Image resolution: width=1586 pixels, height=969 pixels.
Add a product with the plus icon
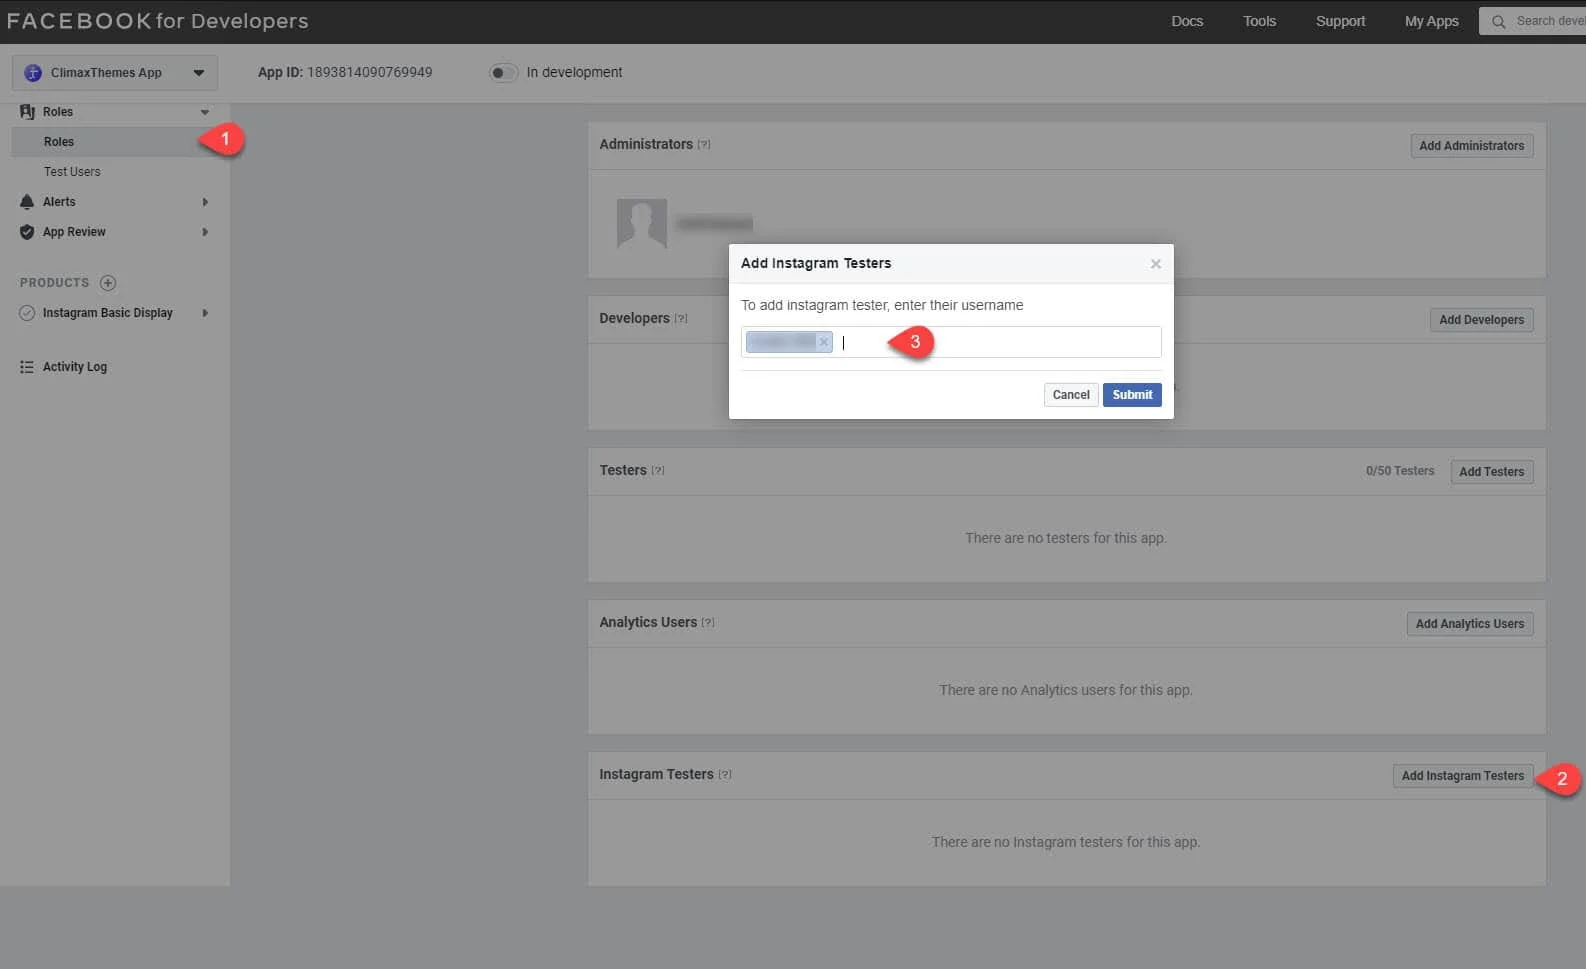coord(108,283)
